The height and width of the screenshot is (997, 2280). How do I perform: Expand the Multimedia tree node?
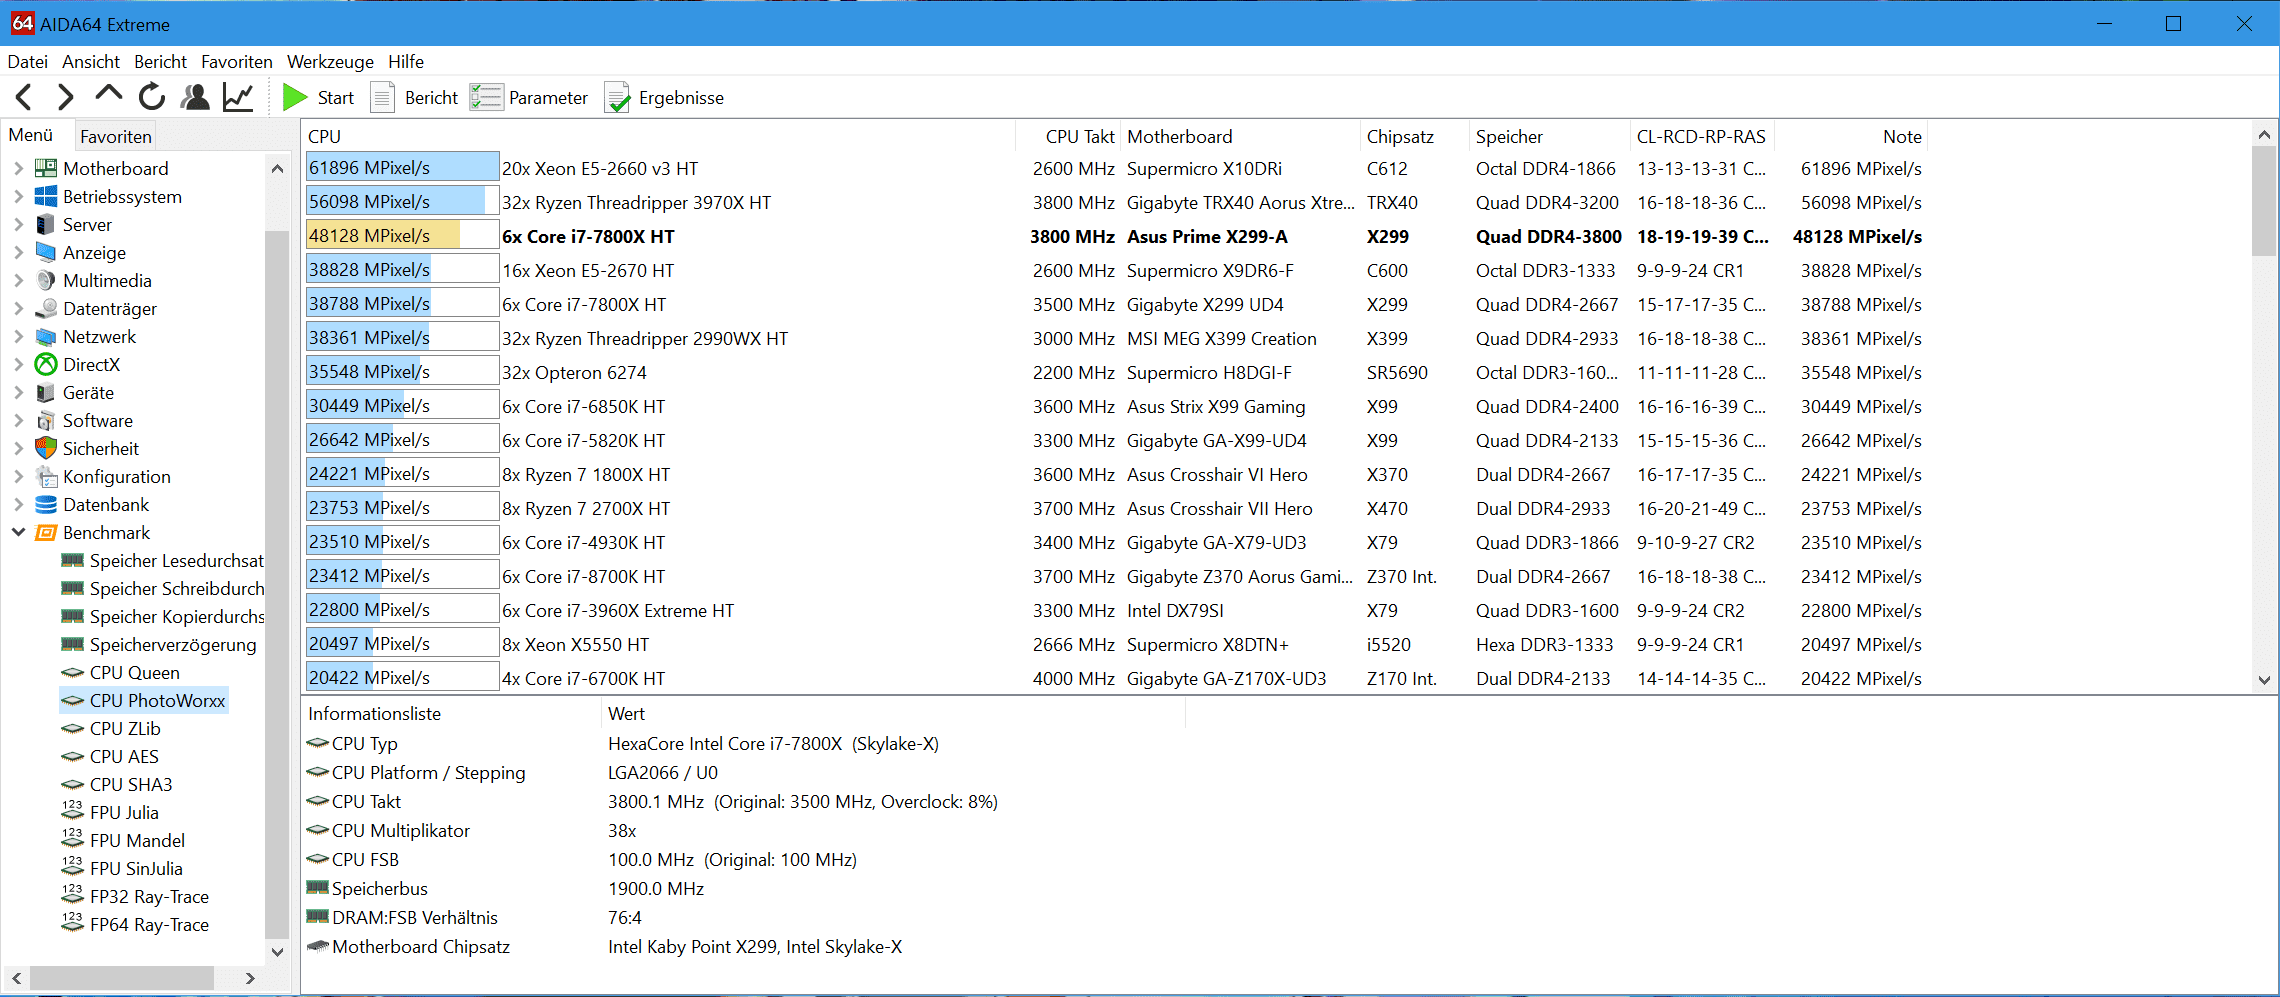tap(18, 280)
